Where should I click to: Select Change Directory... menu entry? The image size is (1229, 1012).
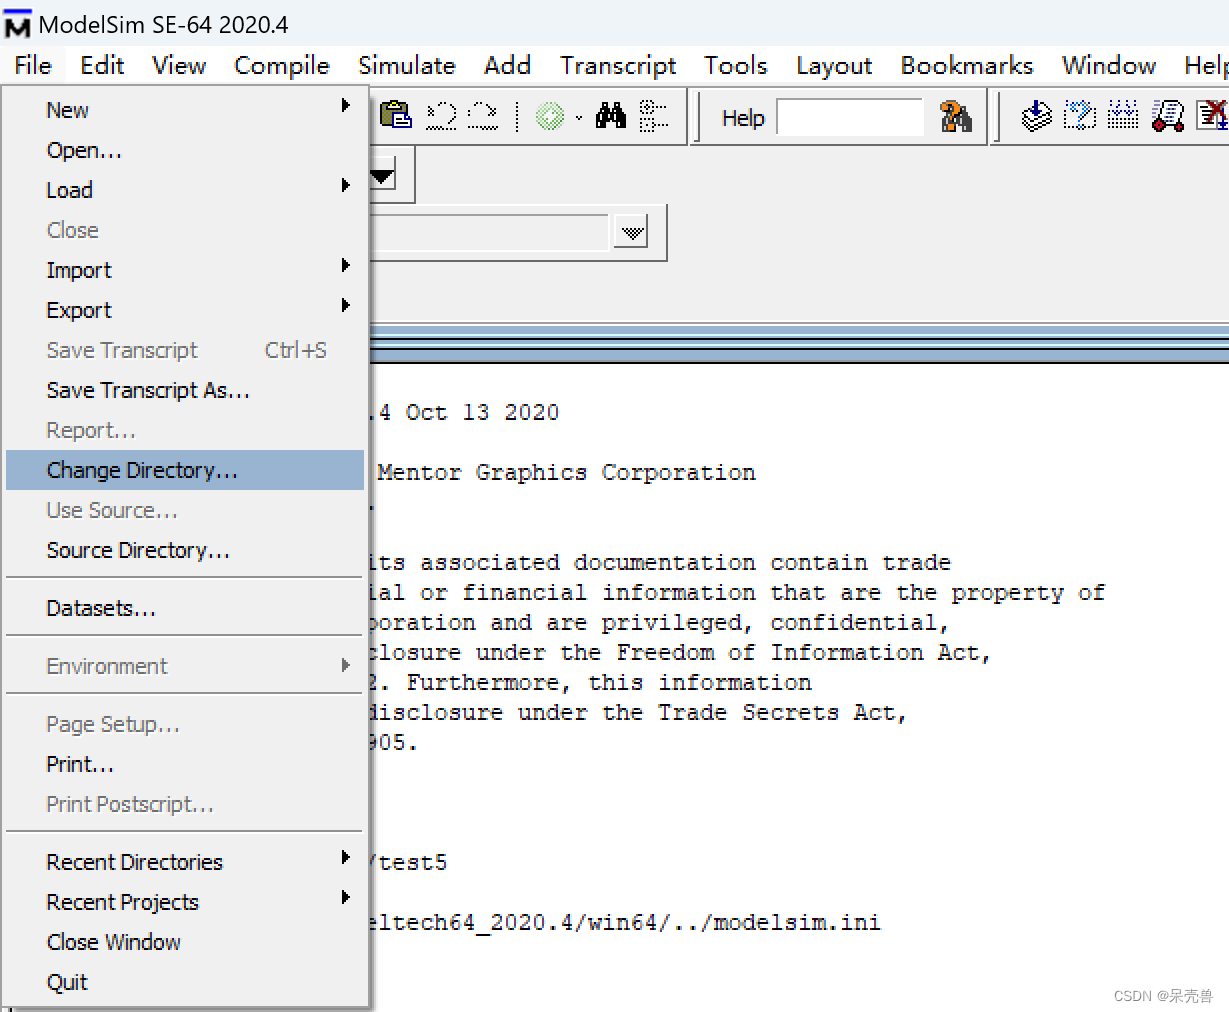[x=185, y=470]
